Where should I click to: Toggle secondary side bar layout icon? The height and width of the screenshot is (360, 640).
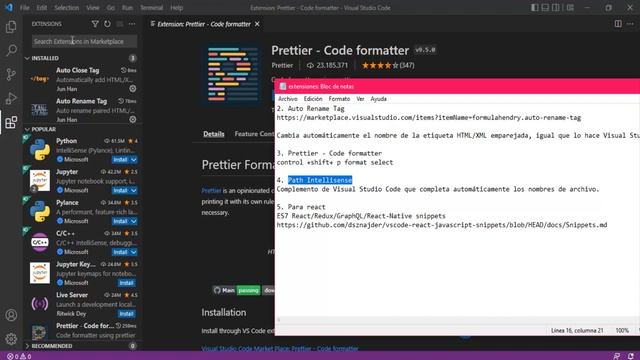pos(556,8)
